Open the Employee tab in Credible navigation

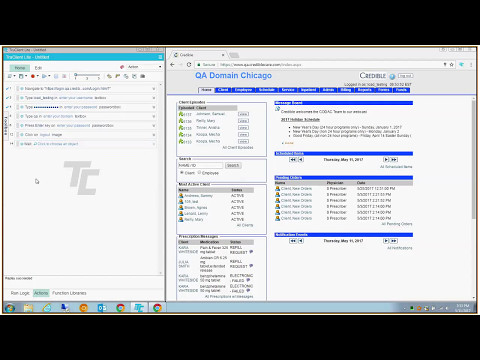(x=243, y=90)
